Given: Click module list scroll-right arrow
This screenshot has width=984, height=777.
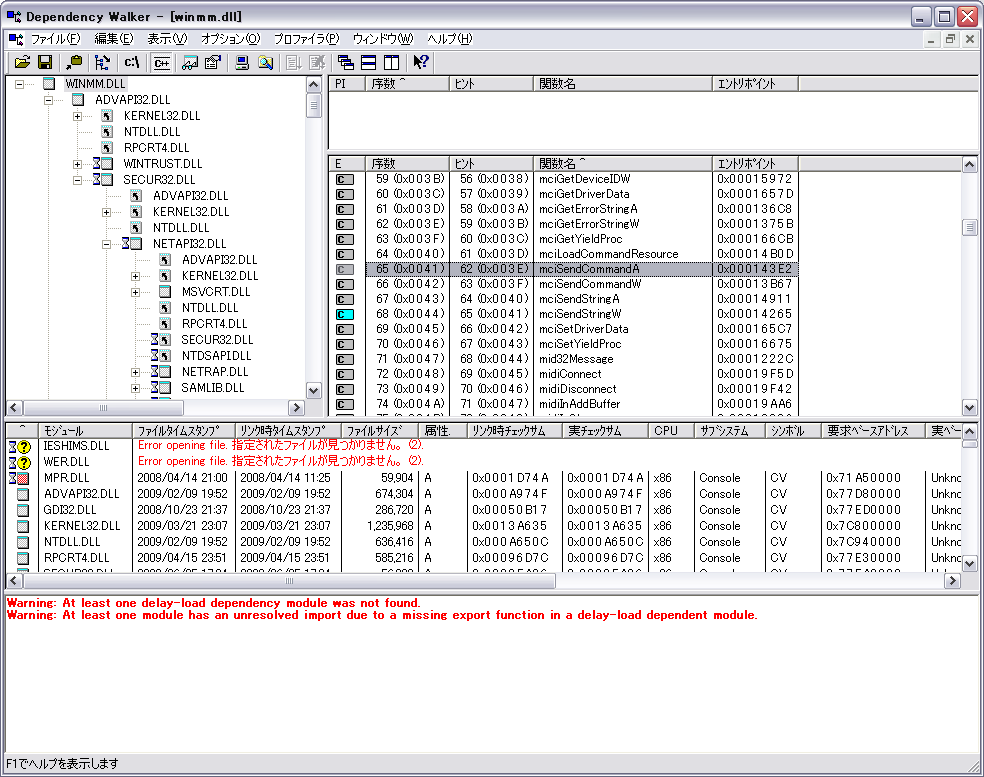Looking at the screenshot, I should [x=953, y=581].
